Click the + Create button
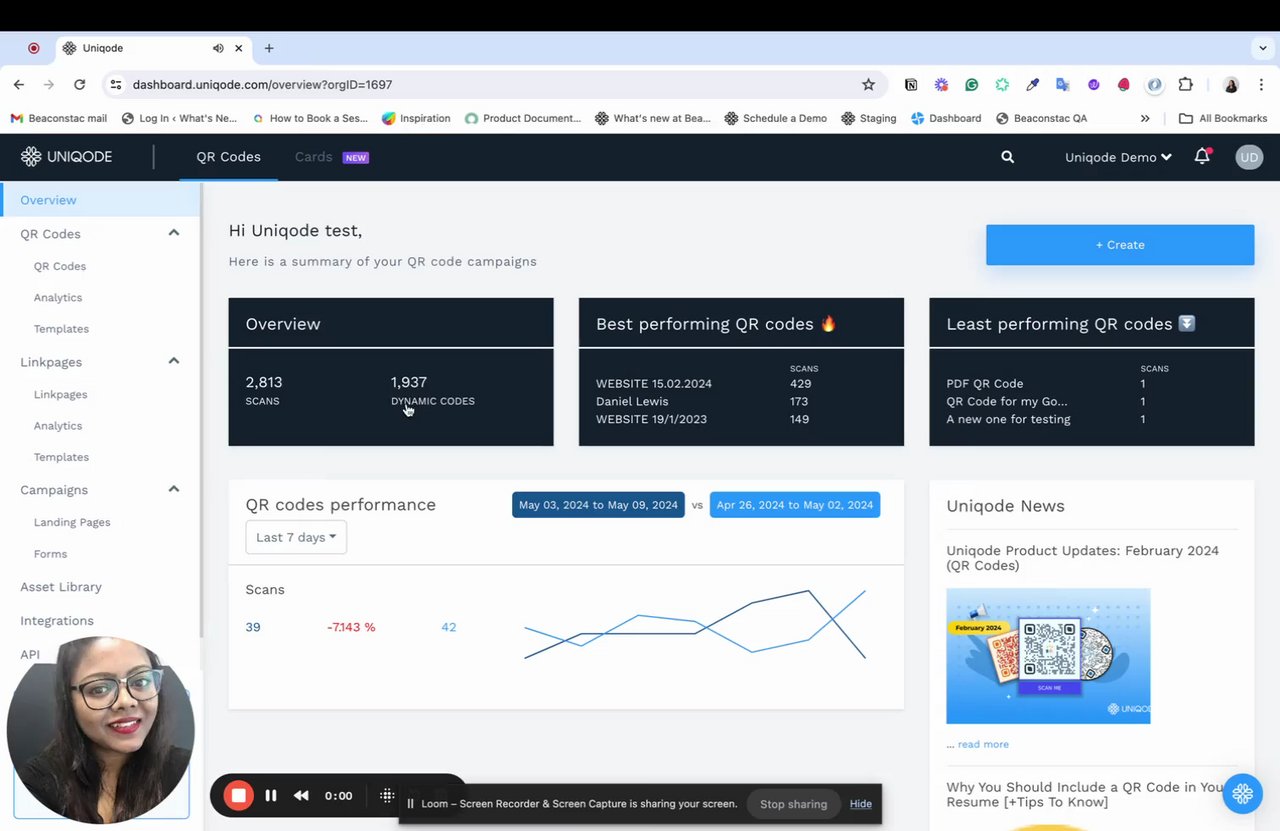The height and width of the screenshot is (831, 1280). click(x=1120, y=245)
